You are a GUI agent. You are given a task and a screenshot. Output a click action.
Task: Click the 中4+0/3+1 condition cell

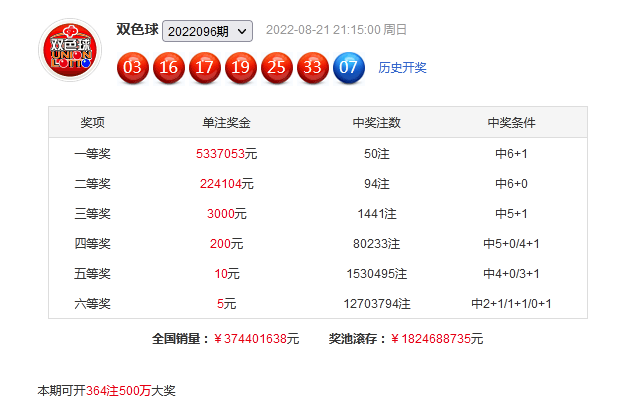pyautogui.click(x=511, y=274)
